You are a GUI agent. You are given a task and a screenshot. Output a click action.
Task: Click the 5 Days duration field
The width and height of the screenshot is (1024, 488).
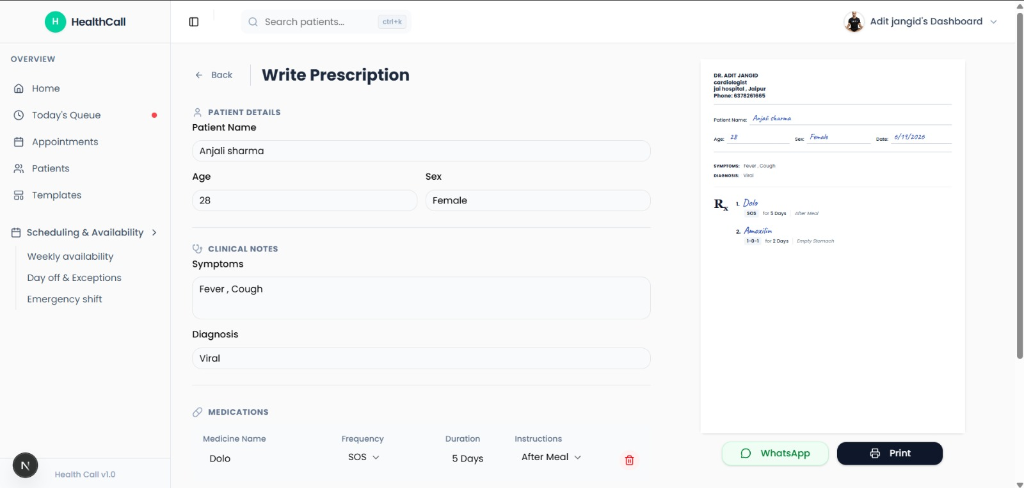pos(468,459)
